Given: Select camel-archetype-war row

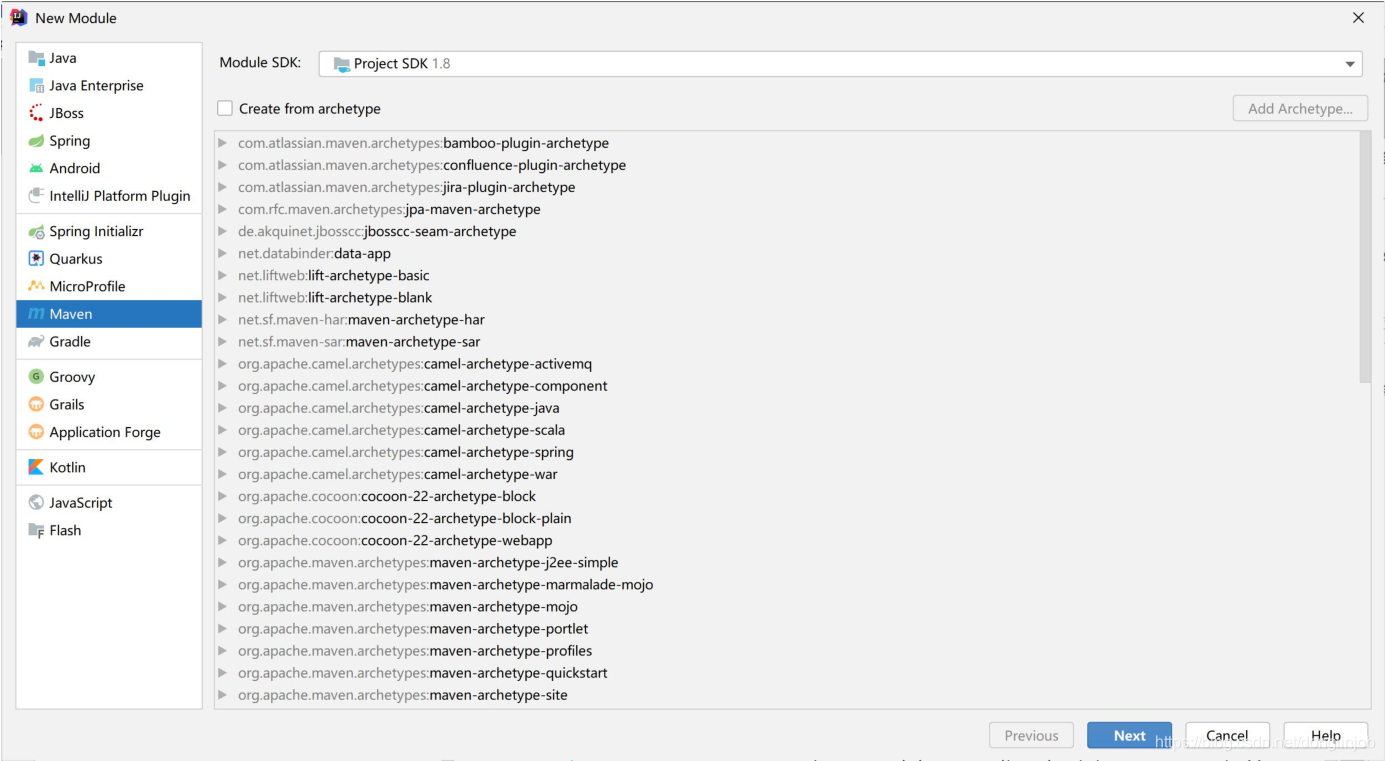Looking at the screenshot, I should pyautogui.click(x=786, y=474).
